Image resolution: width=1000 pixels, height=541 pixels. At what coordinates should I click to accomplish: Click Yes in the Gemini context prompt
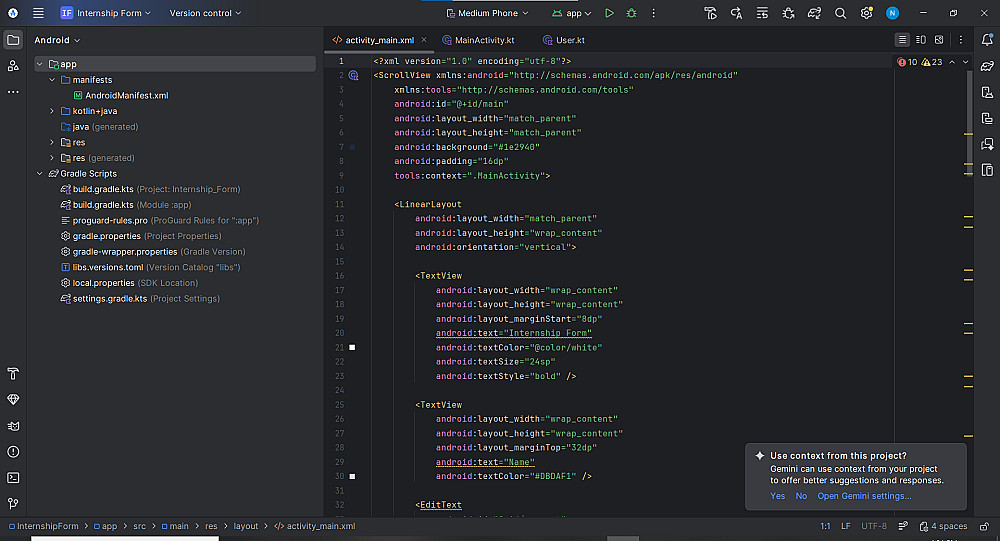pos(777,496)
